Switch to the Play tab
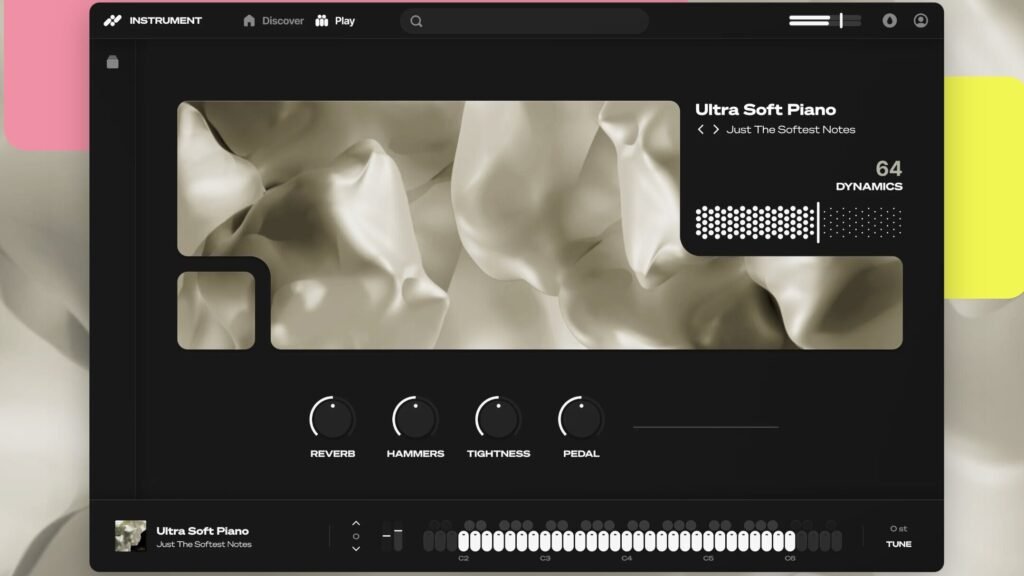Viewport: 1024px width, 576px height. point(335,21)
